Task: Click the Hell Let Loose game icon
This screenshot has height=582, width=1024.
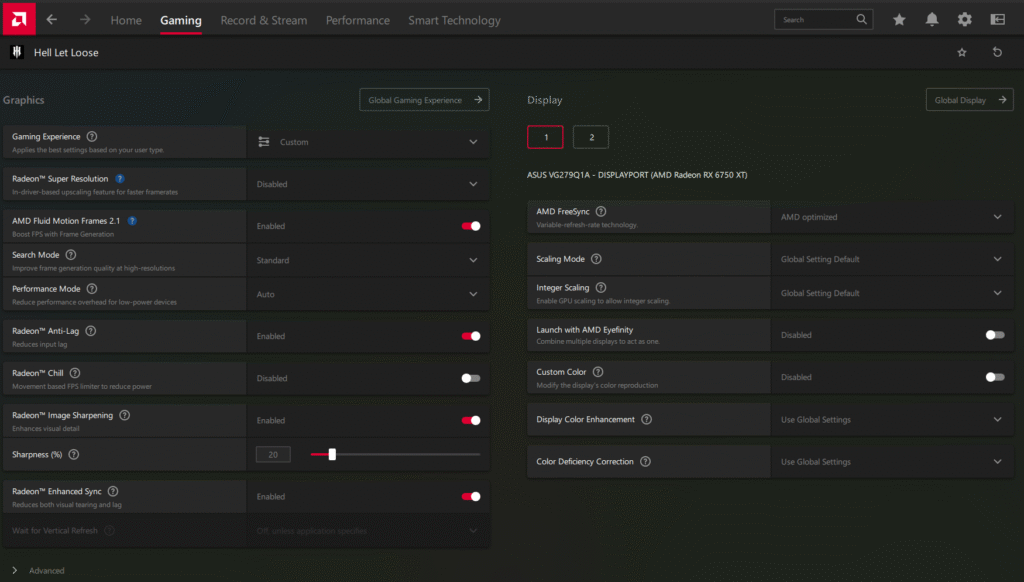Action: (x=17, y=52)
